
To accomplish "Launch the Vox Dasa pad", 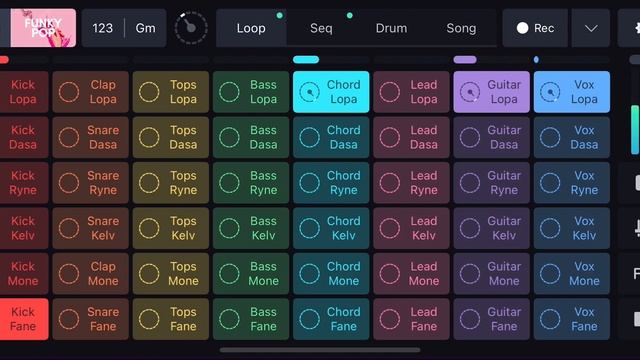I will [572, 137].
